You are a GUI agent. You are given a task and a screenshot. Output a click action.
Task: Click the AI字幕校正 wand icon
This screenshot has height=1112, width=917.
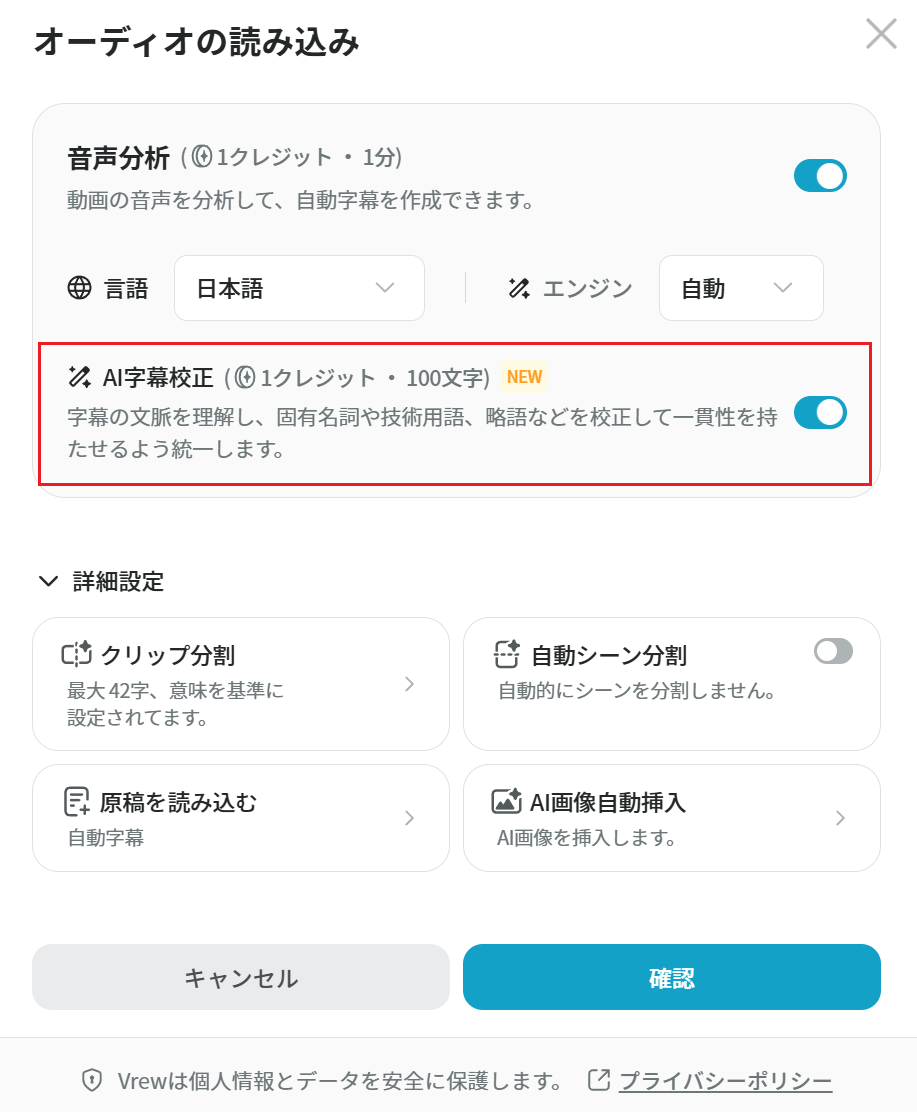(x=79, y=377)
